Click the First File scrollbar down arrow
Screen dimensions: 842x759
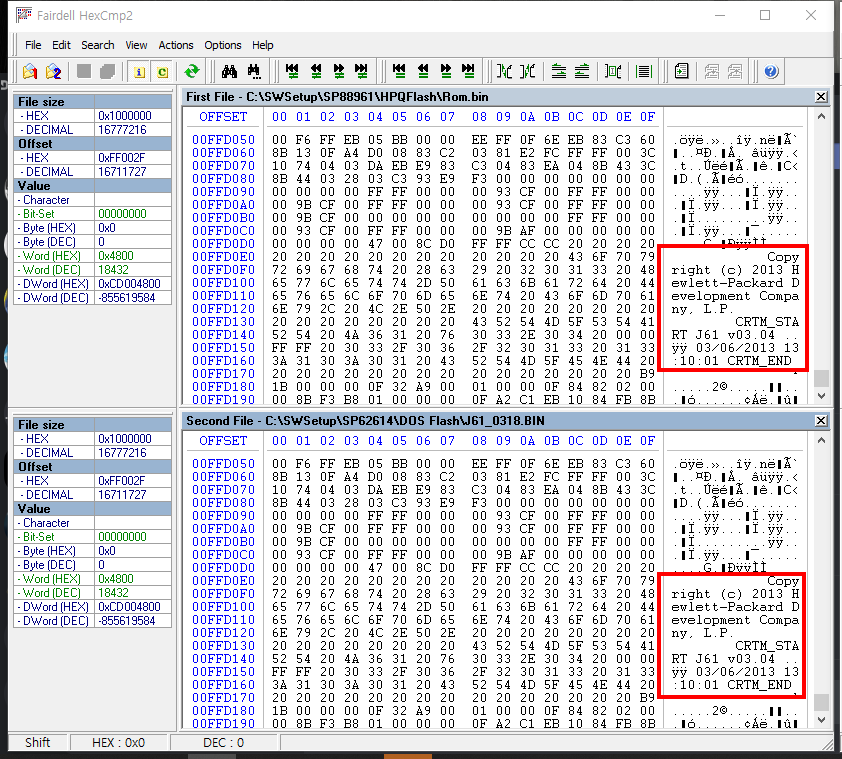click(821, 396)
